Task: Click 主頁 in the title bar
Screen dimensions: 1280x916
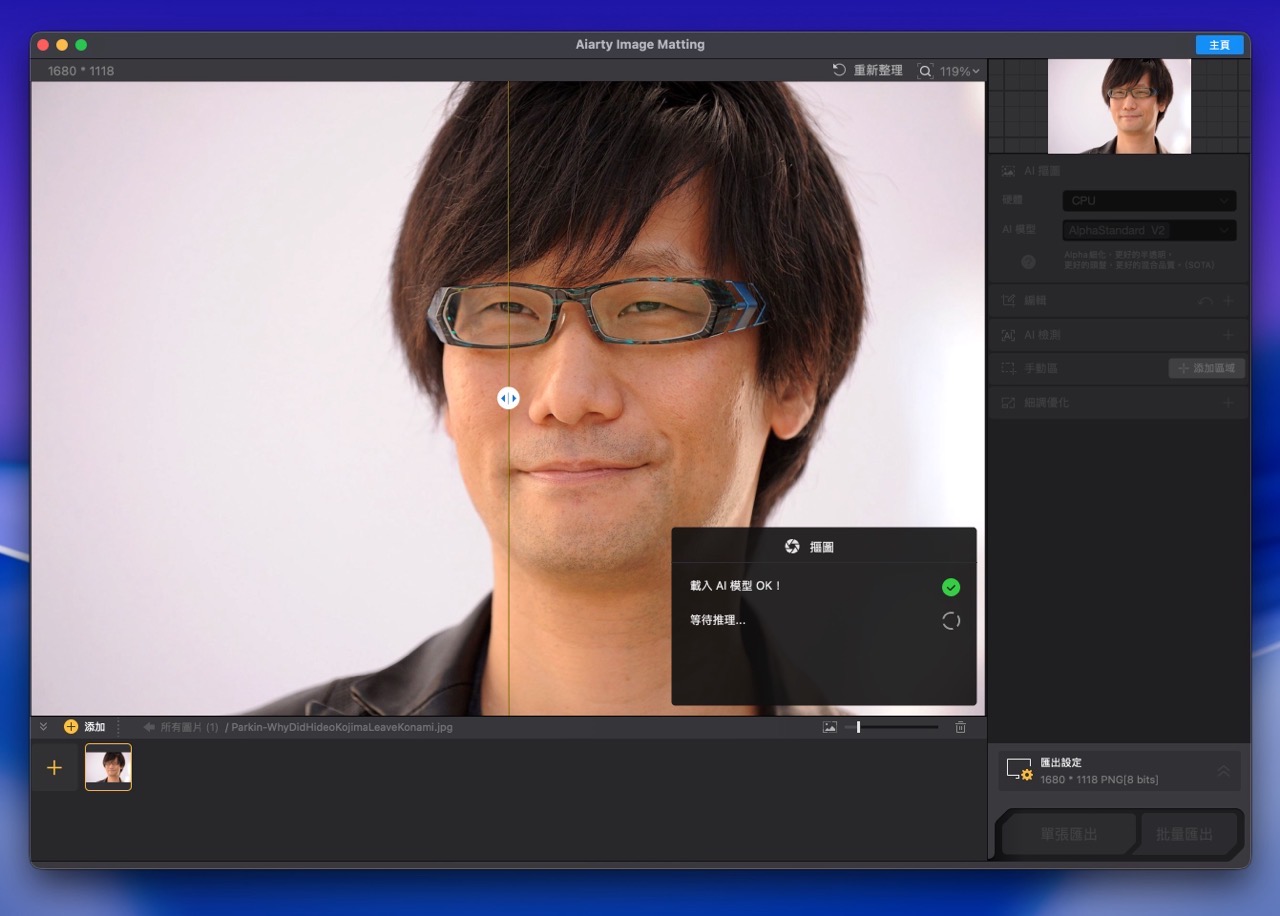Action: pyautogui.click(x=1219, y=44)
